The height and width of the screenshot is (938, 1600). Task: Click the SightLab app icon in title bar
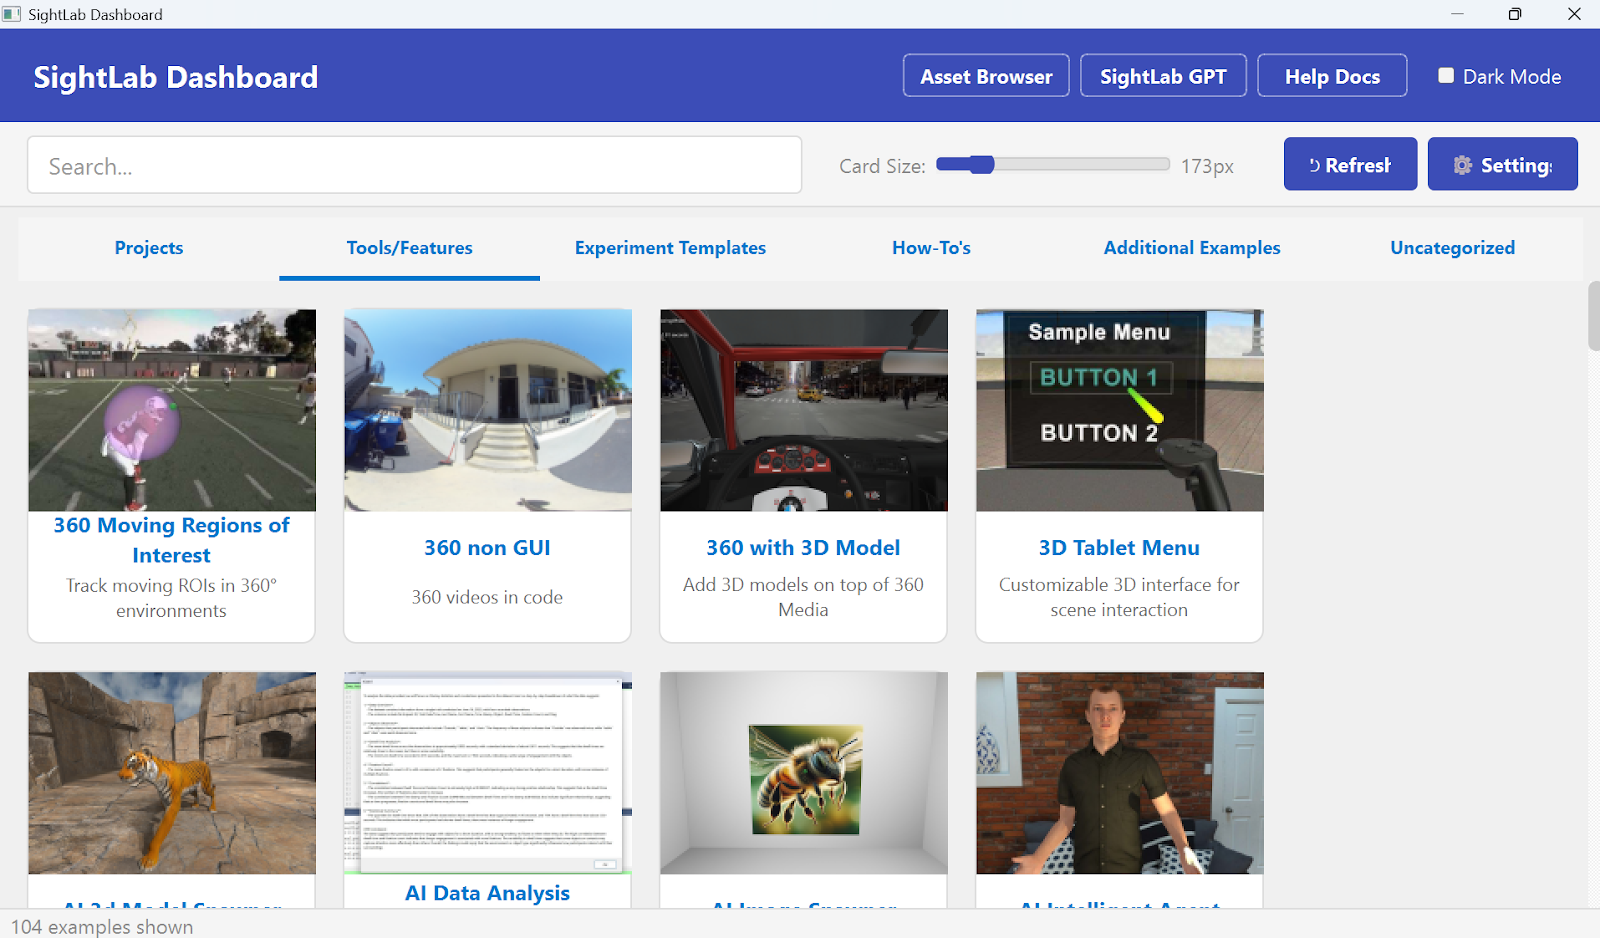(x=12, y=14)
